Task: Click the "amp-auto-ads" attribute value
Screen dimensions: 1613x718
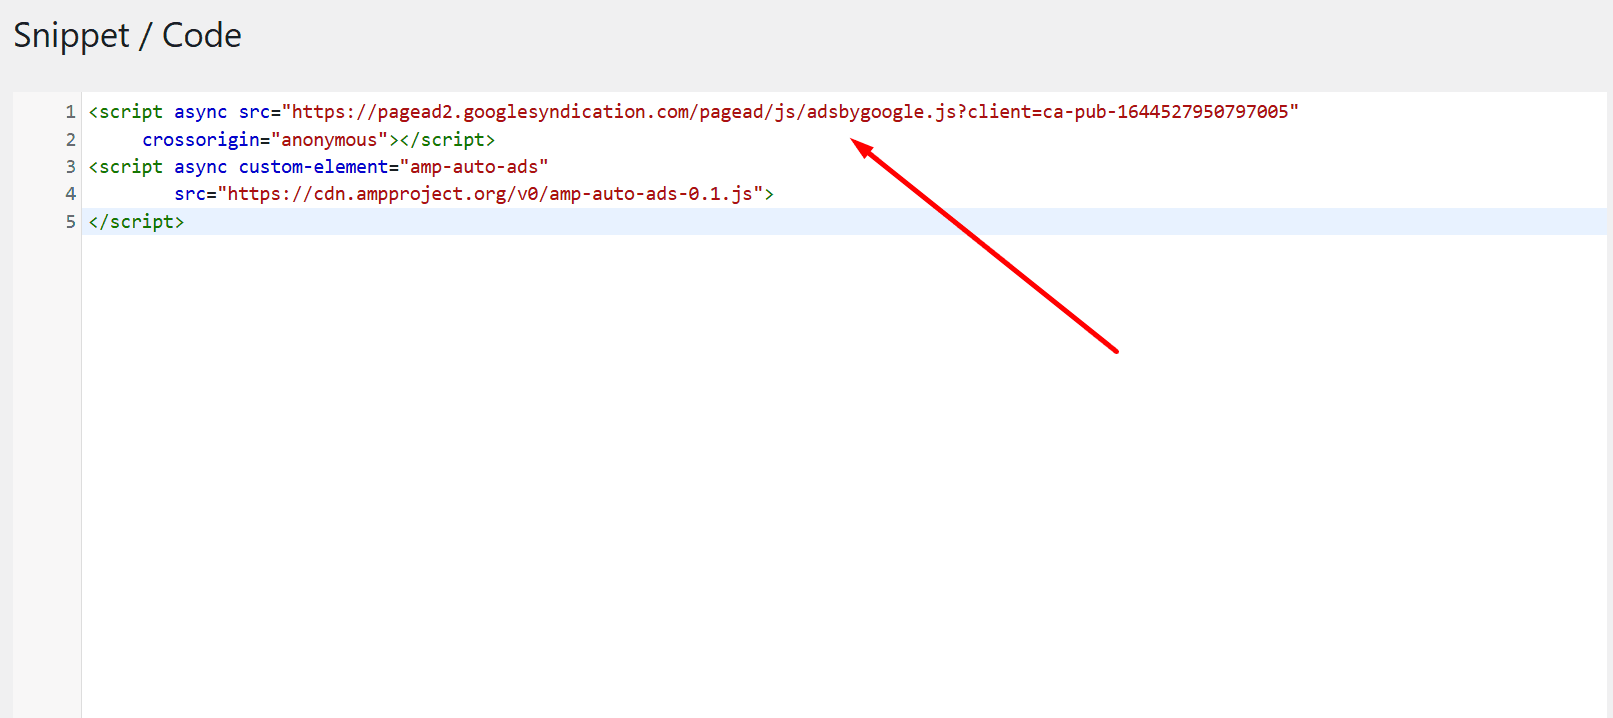Action: (x=473, y=167)
